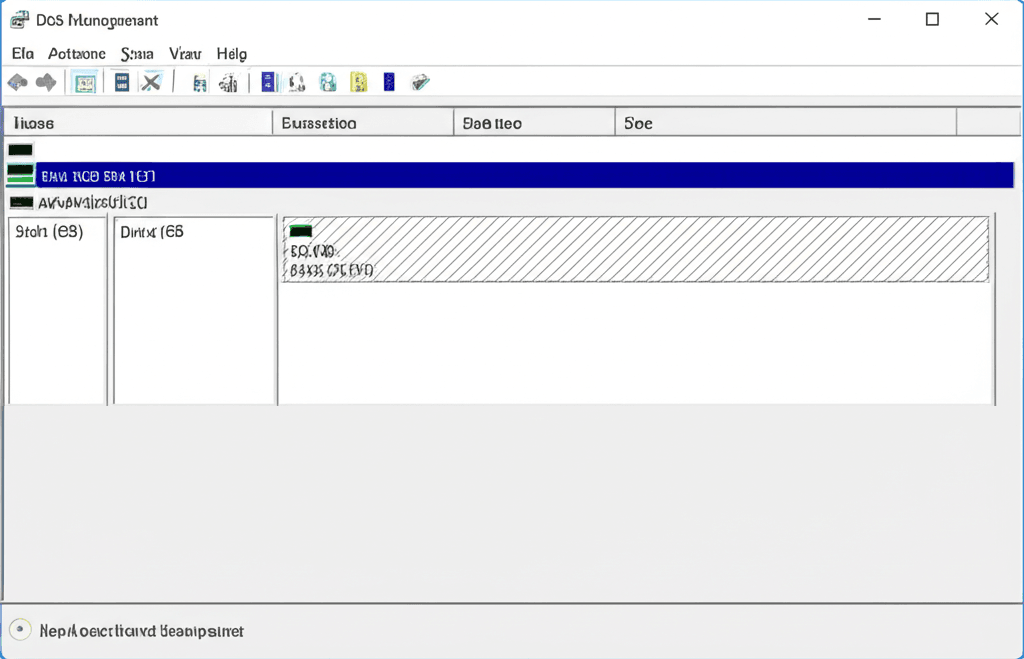The width and height of the screenshot is (1024, 659).
Task: Click the Show/Hide Console Tree toolbar icon
Action: coord(85,81)
